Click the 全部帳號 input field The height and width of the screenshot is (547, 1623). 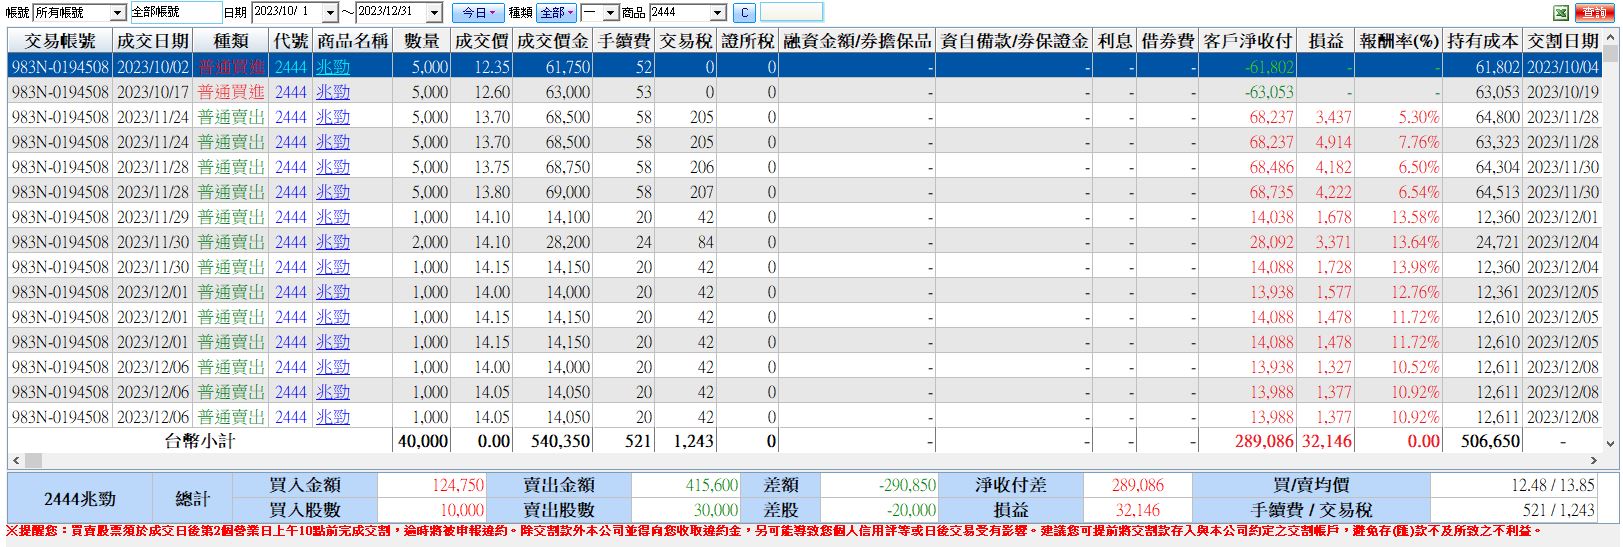point(175,13)
